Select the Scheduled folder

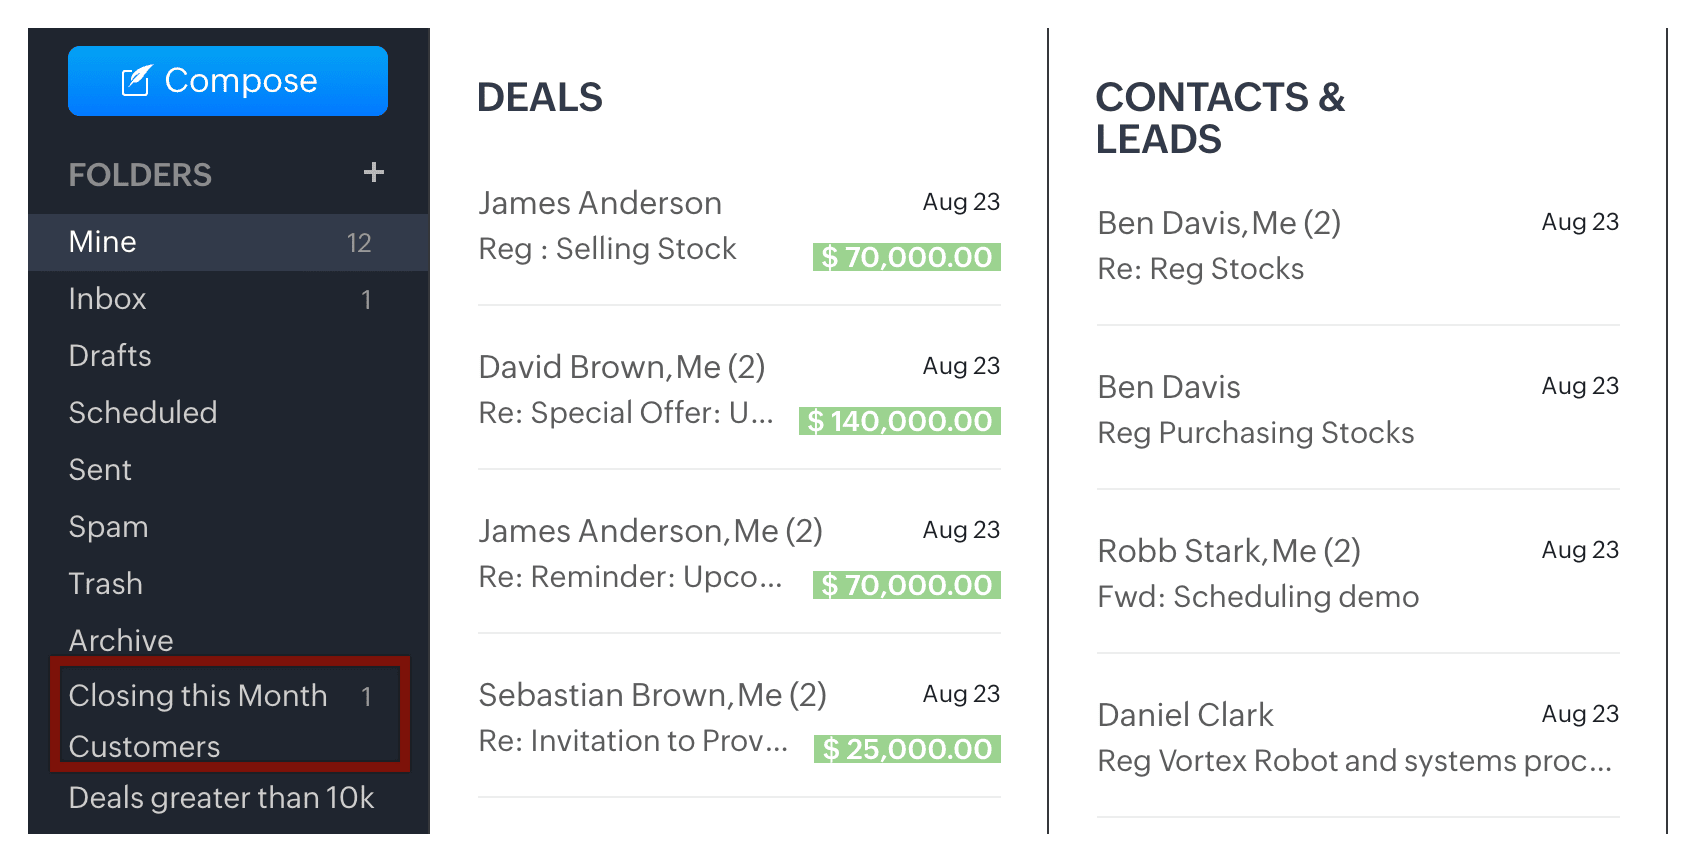[x=143, y=413]
